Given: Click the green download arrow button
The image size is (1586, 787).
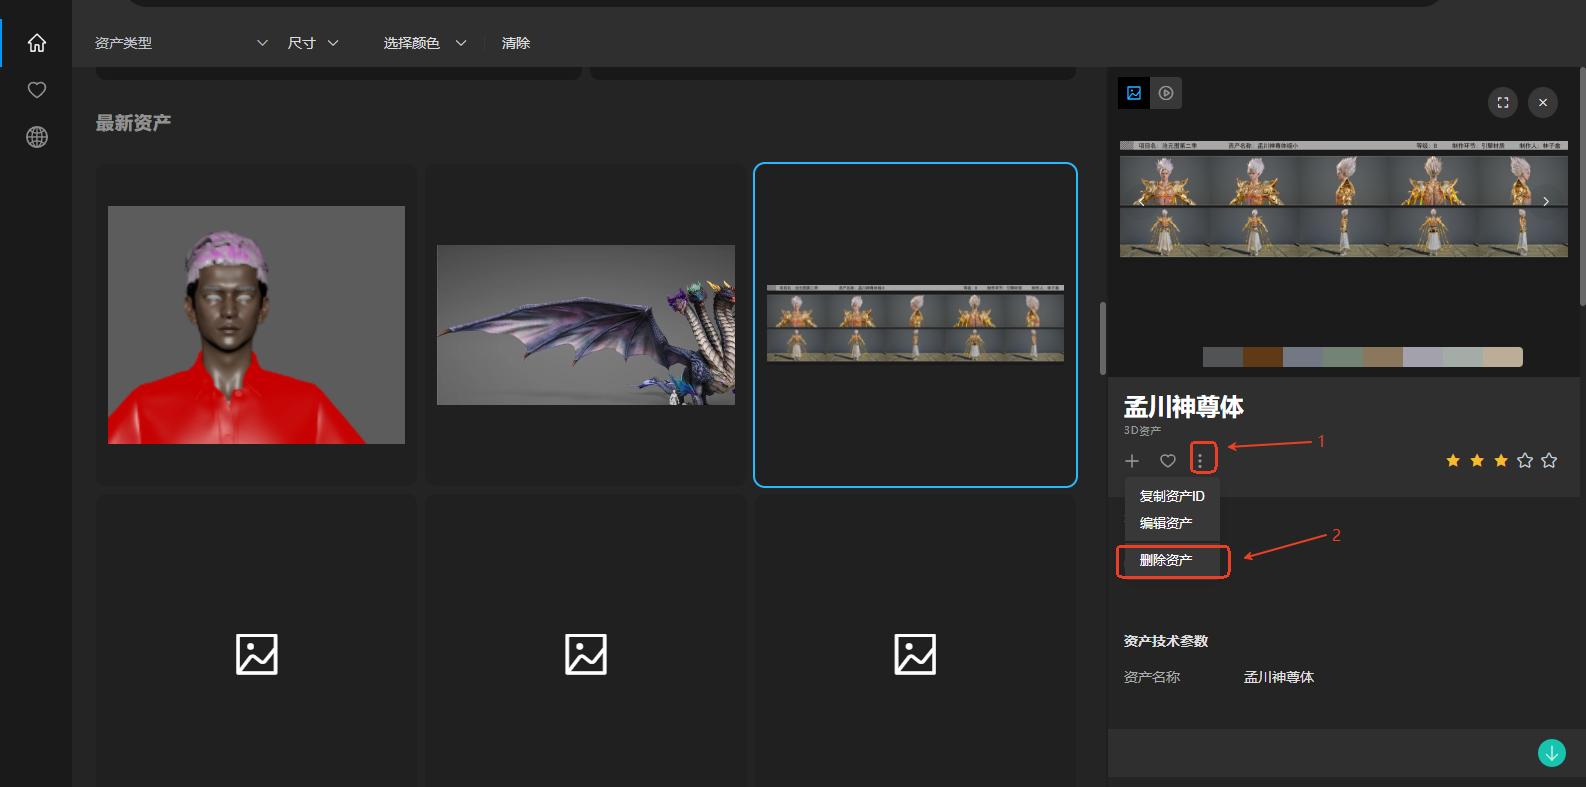Looking at the screenshot, I should tap(1551, 753).
